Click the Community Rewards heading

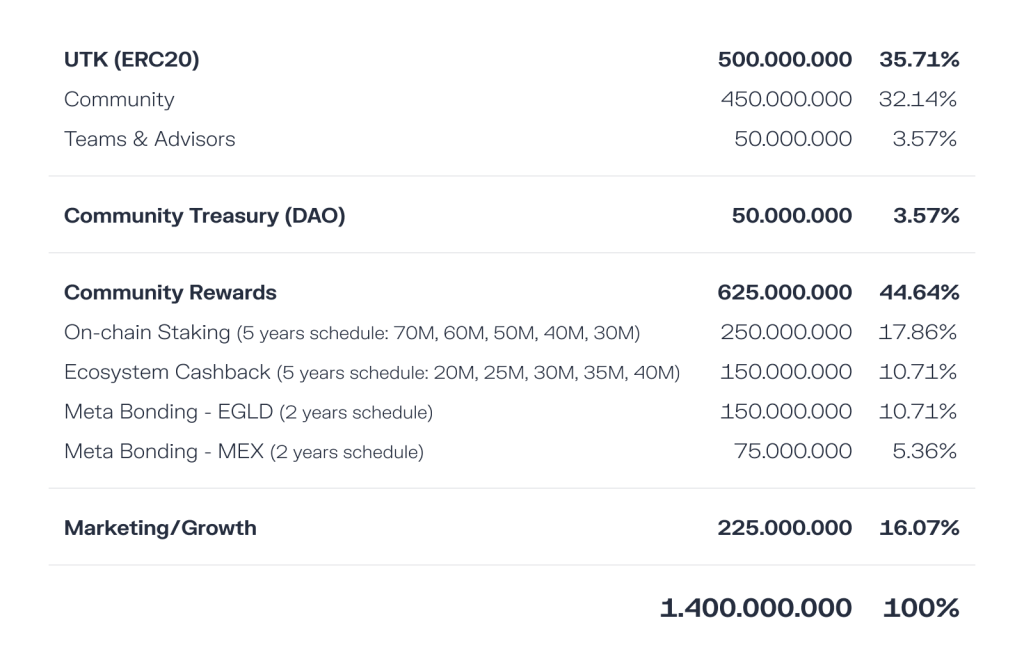pos(170,293)
